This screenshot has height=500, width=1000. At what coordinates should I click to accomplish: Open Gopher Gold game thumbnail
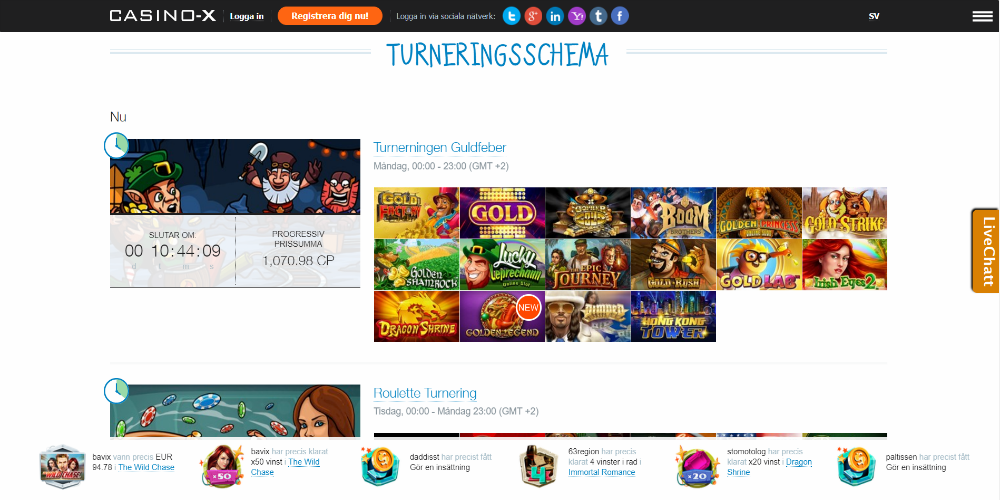tap(587, 213)
